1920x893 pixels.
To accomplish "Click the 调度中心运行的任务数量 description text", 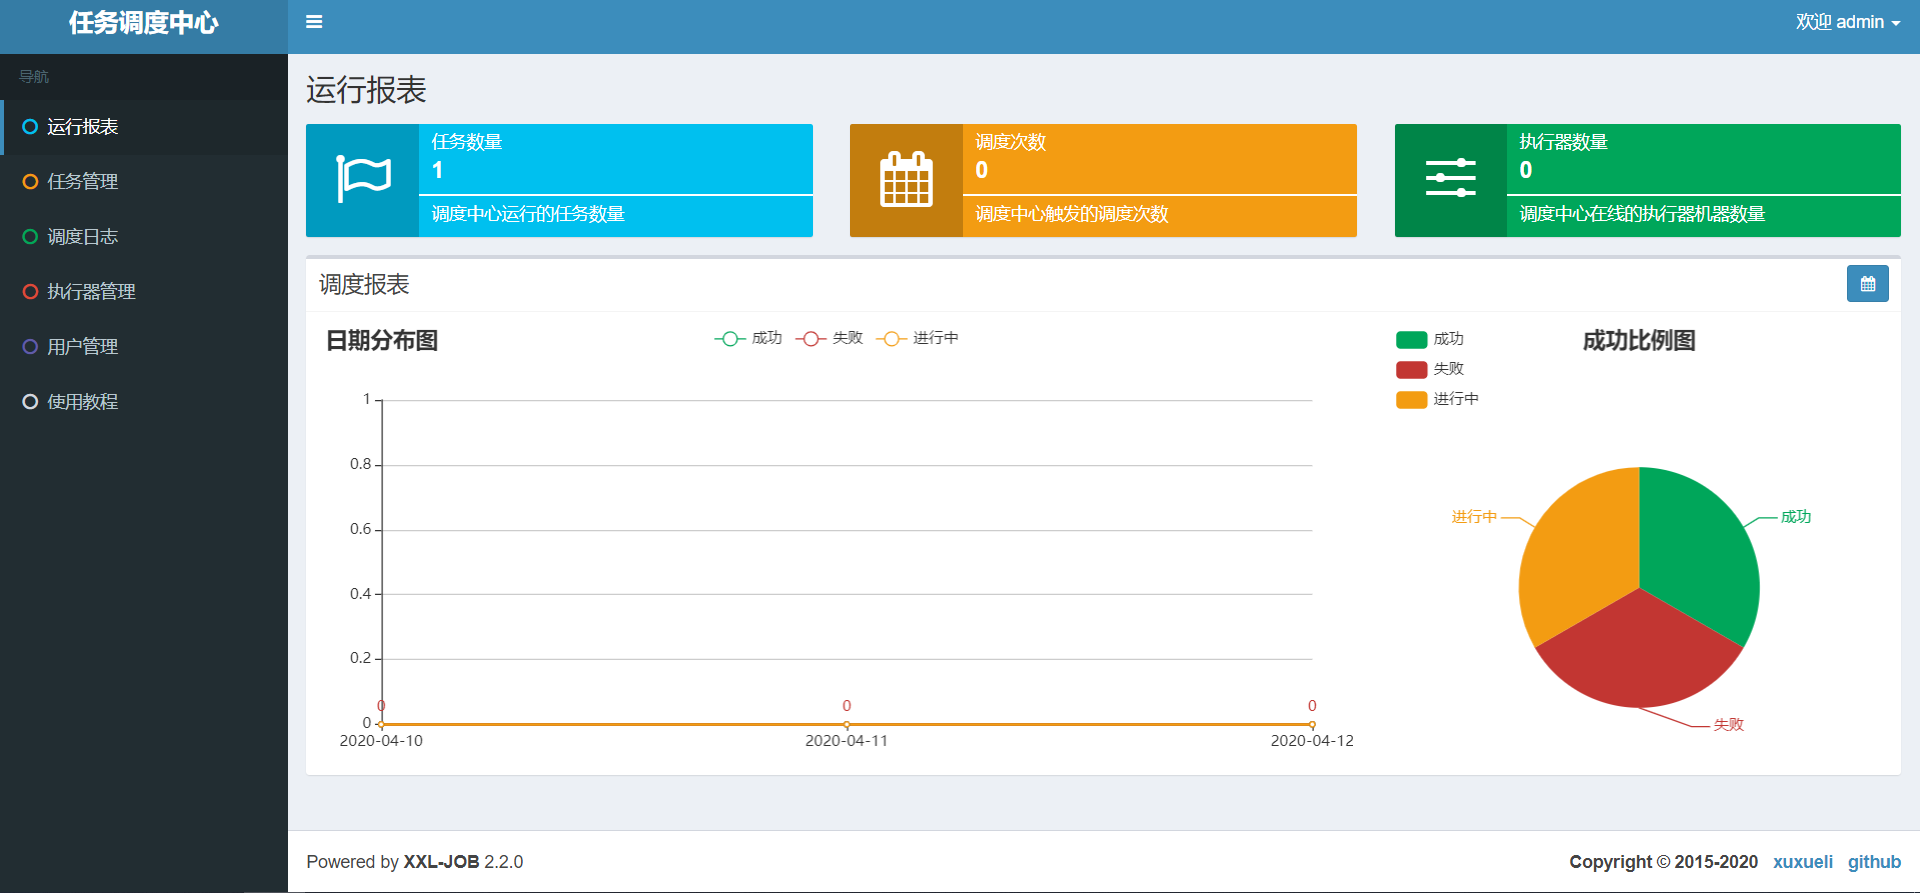I will (528, 214).
